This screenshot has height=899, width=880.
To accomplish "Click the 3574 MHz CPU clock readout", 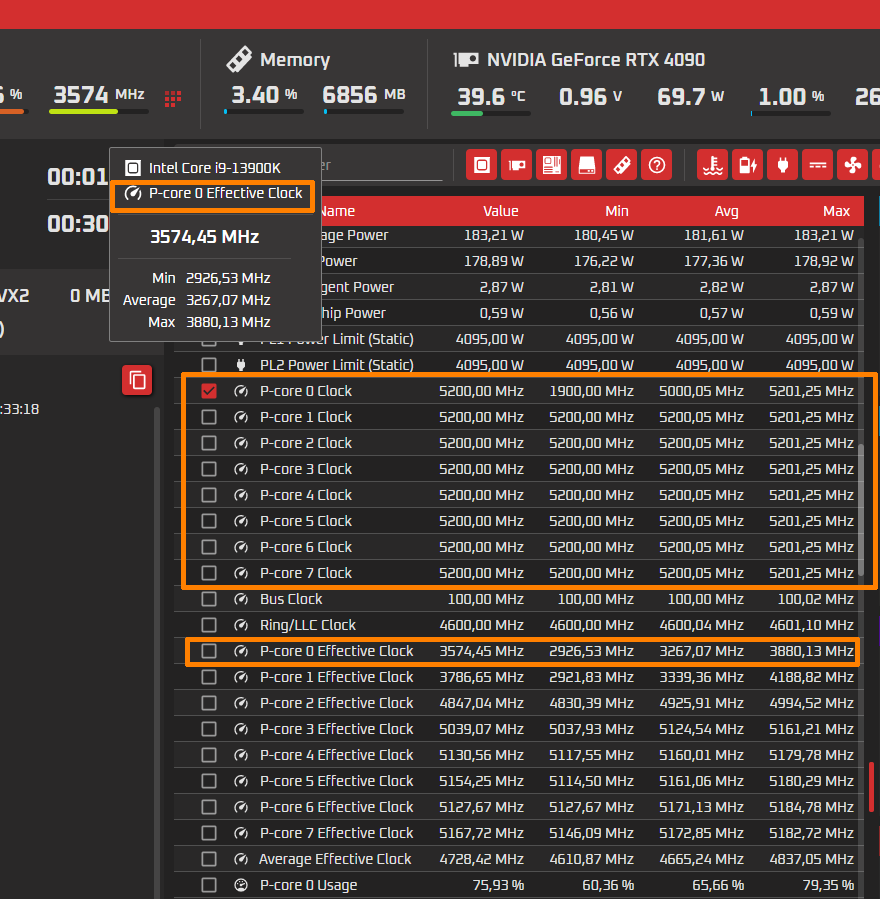I will [x=99, y=95].
